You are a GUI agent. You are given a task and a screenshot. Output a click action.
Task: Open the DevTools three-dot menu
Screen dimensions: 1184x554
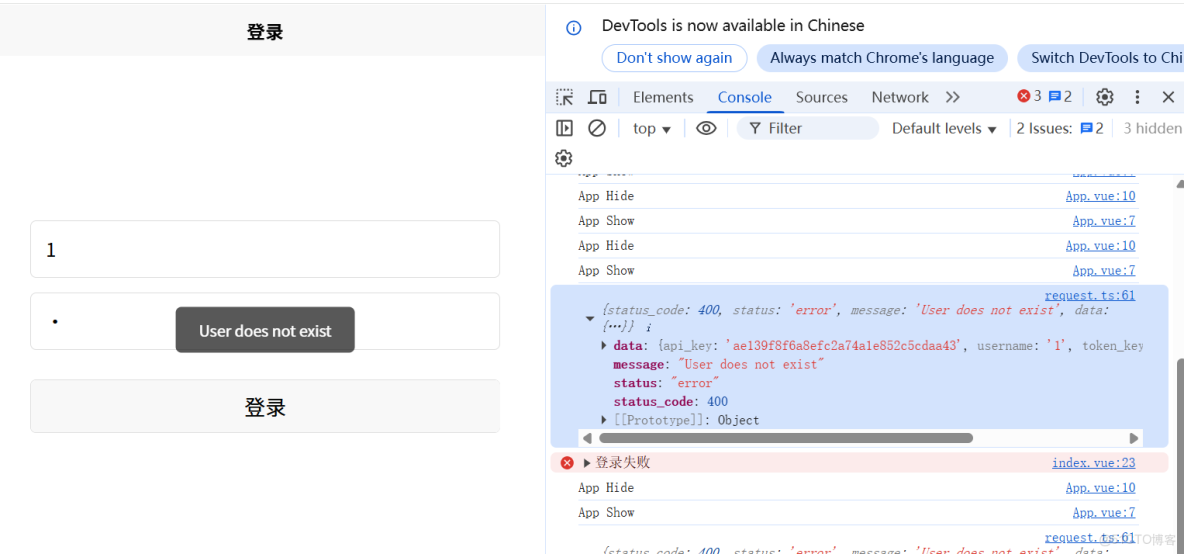click(1137, 97)
